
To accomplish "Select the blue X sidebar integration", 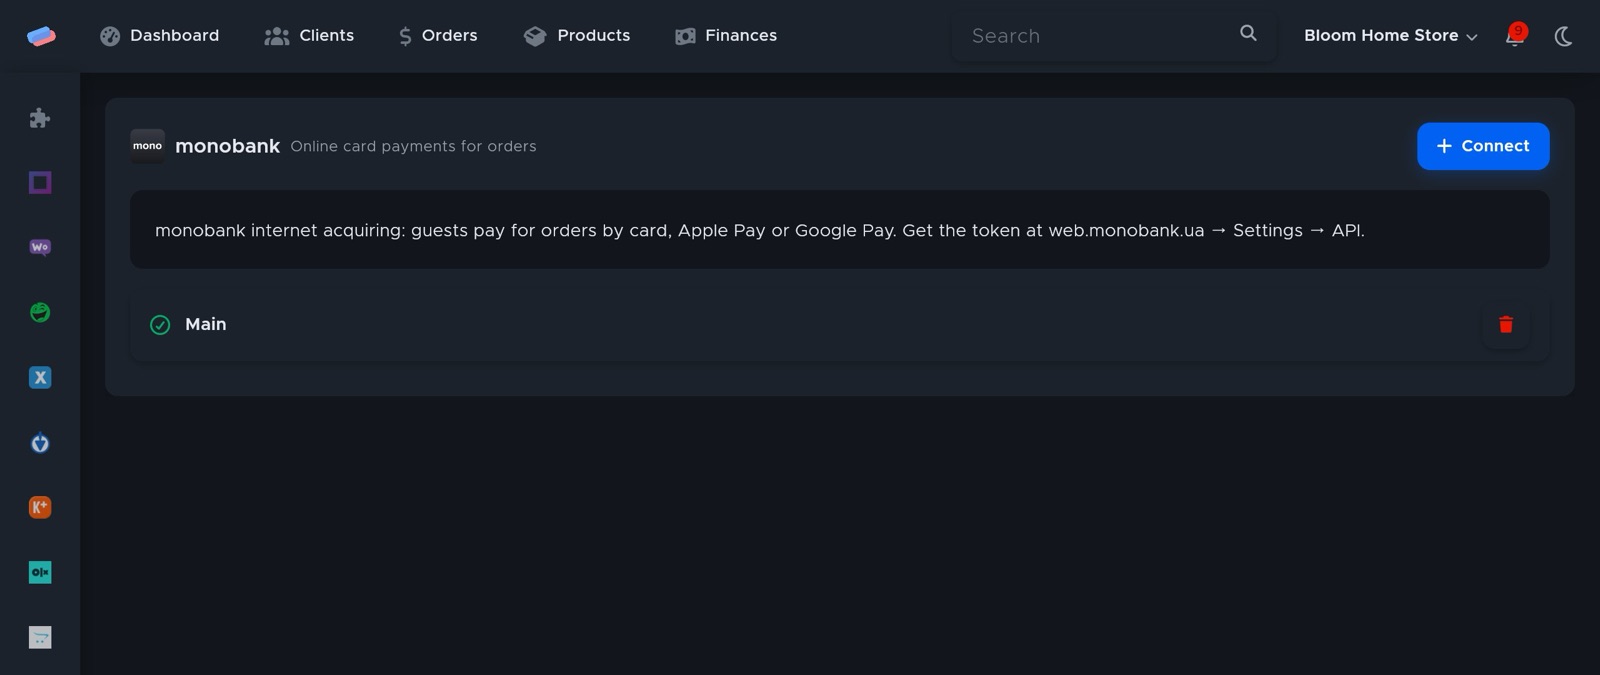I will (40, 377).
